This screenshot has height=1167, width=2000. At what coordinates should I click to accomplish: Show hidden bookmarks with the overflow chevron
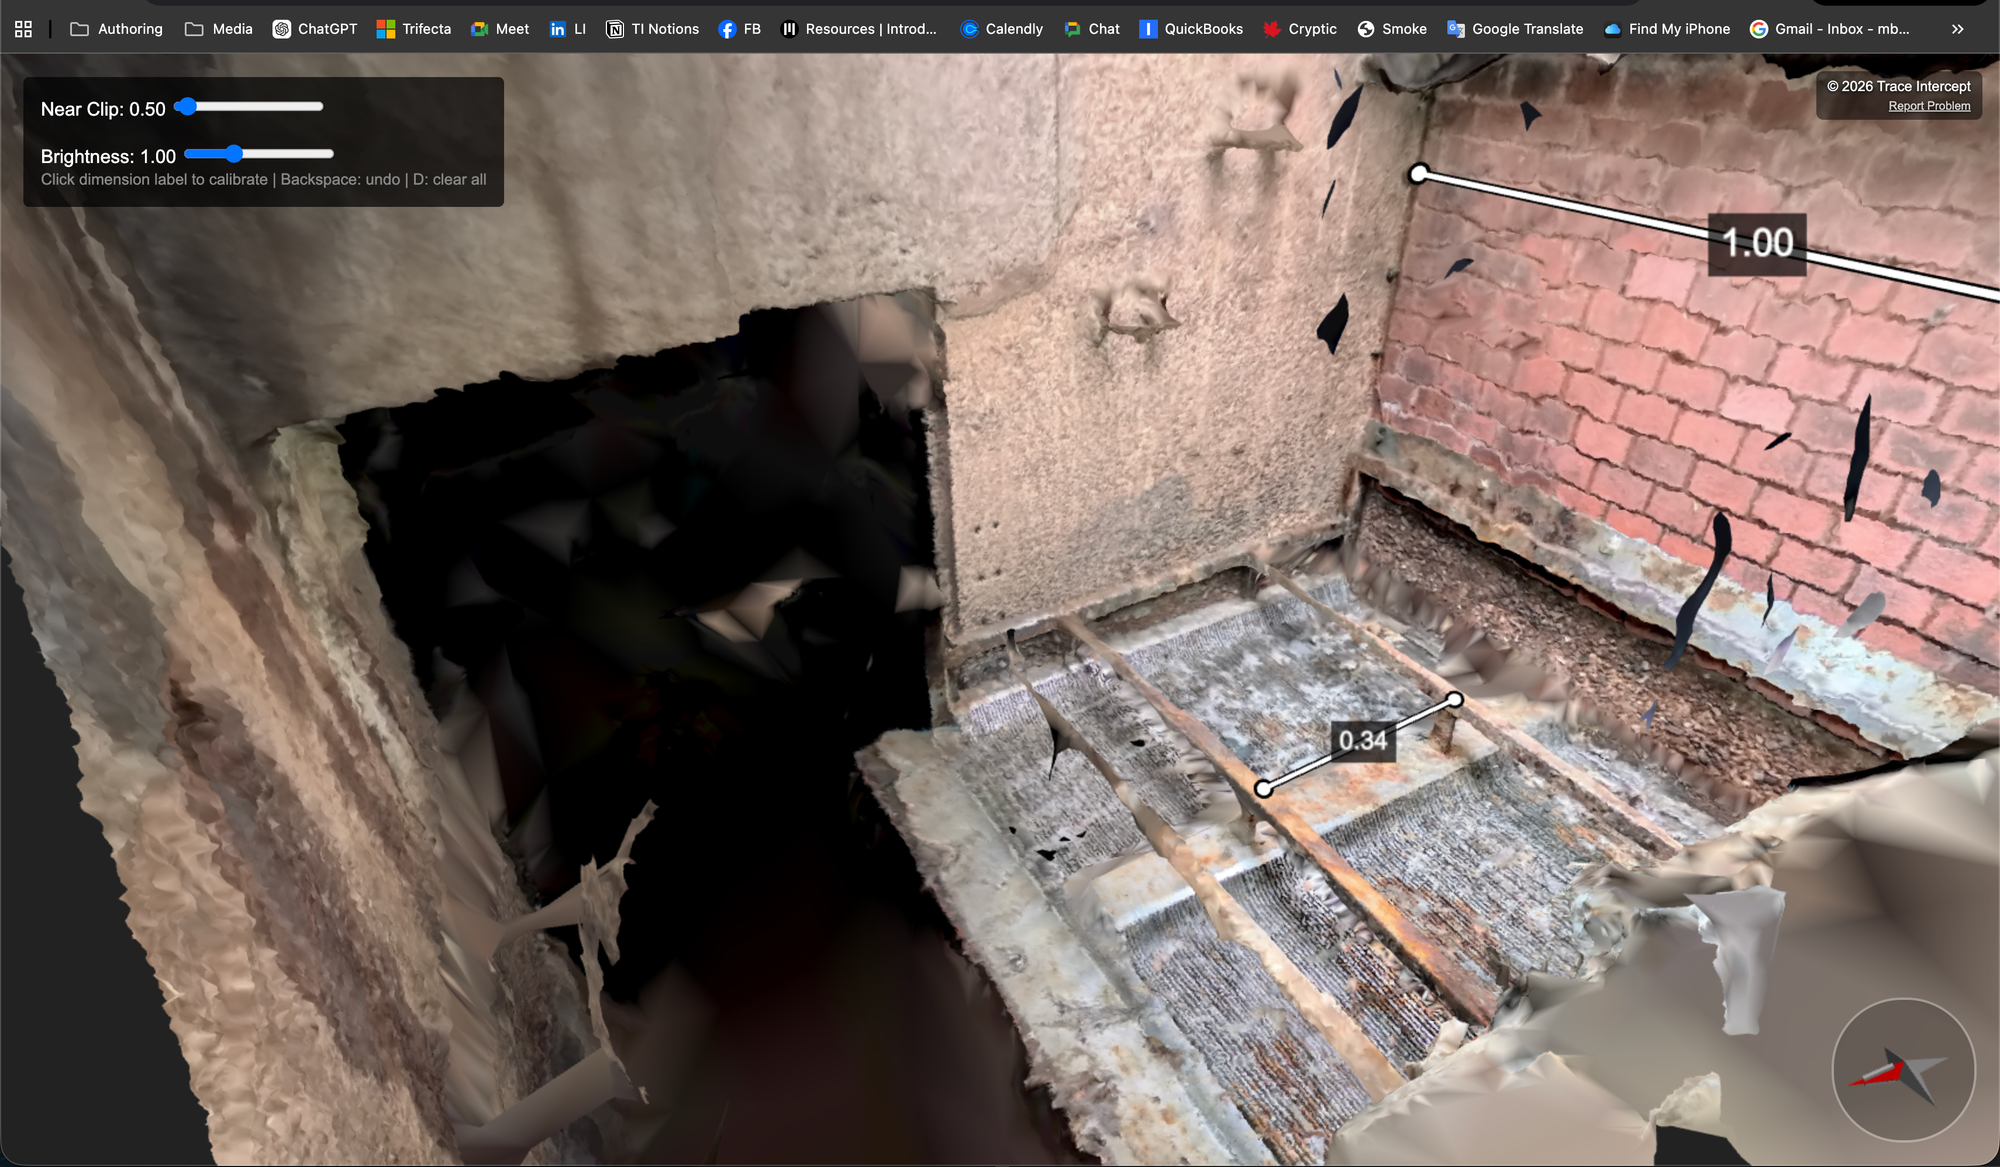(x=1957, y=29)
